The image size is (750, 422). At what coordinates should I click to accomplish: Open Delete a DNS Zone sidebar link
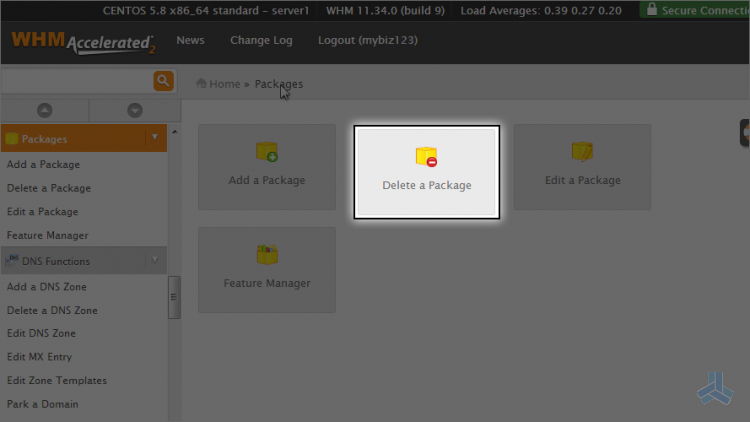coord(52,311)
